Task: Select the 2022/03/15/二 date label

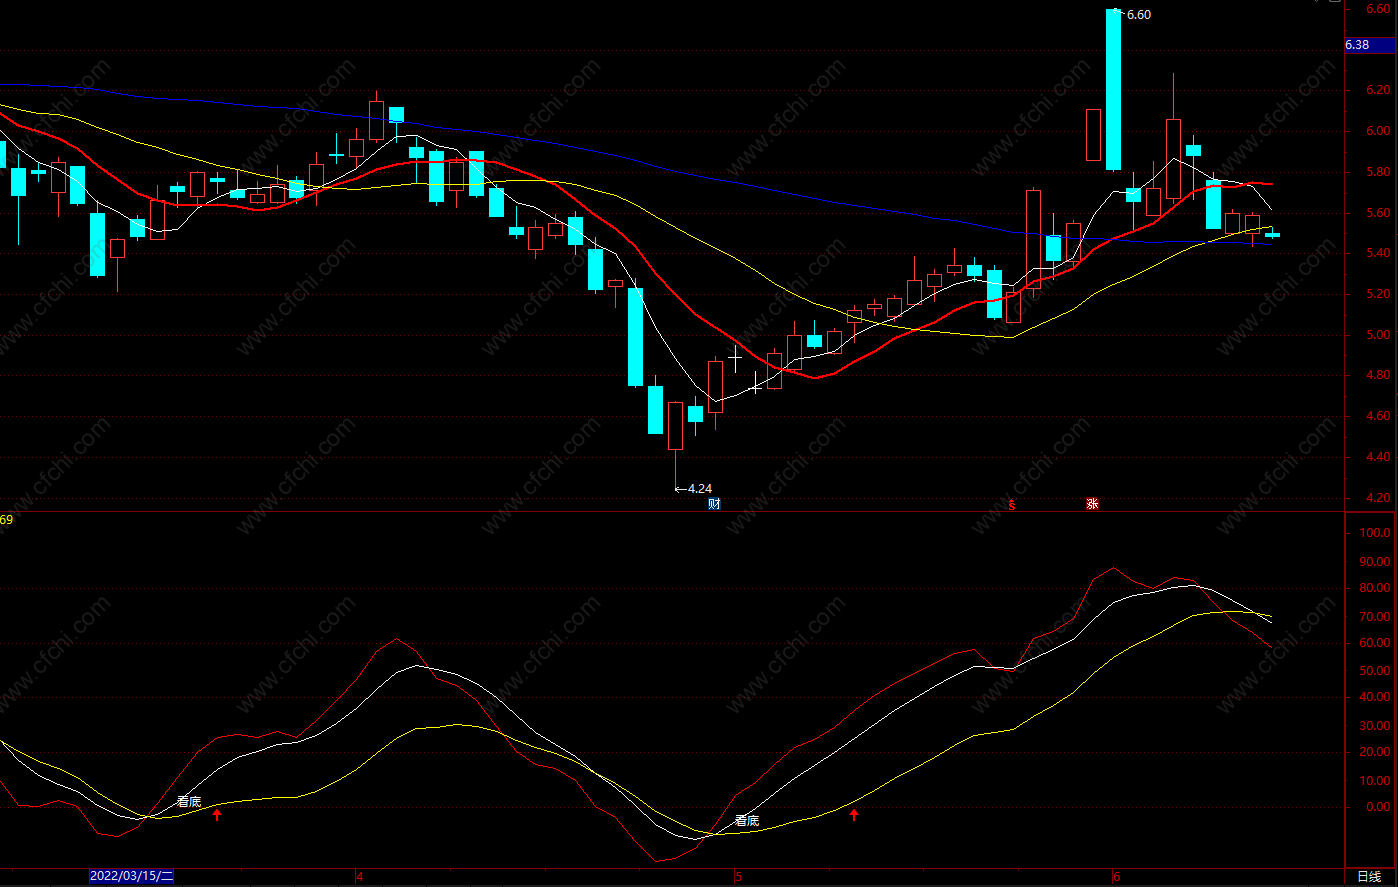Action: point(131,877)
